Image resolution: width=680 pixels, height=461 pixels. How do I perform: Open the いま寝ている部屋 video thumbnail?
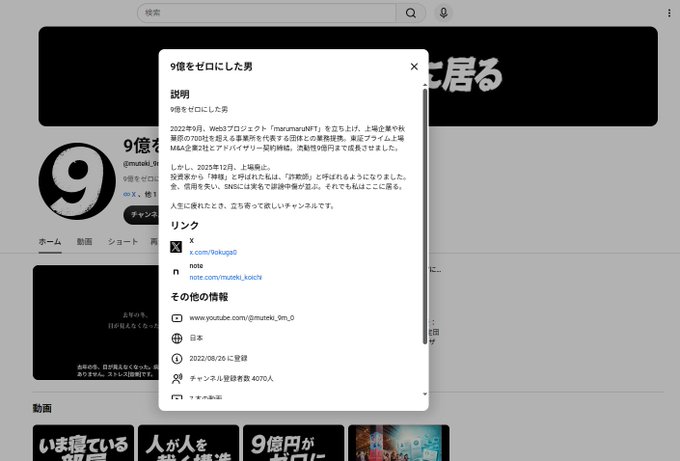coord(83,443)
